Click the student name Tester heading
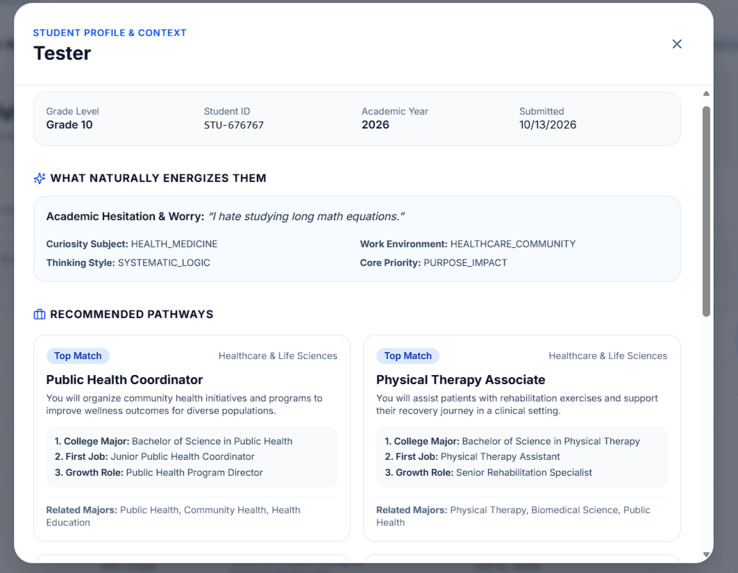The height and width of the screenshot is (573, 738). (62, 53)
